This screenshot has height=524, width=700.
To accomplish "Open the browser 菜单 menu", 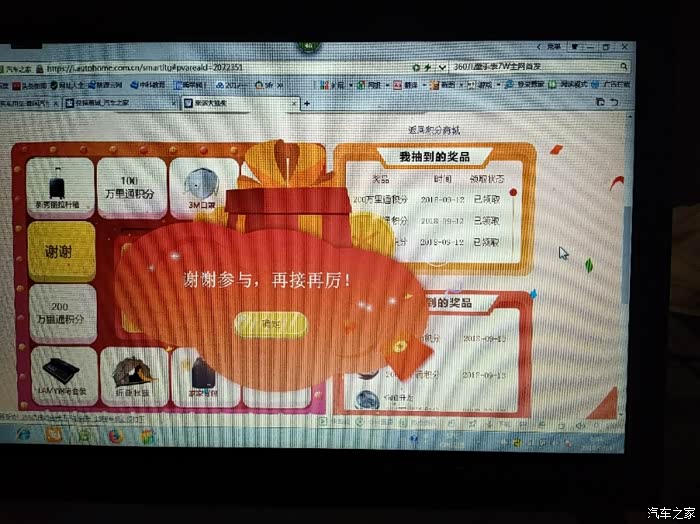I will 554,46.
